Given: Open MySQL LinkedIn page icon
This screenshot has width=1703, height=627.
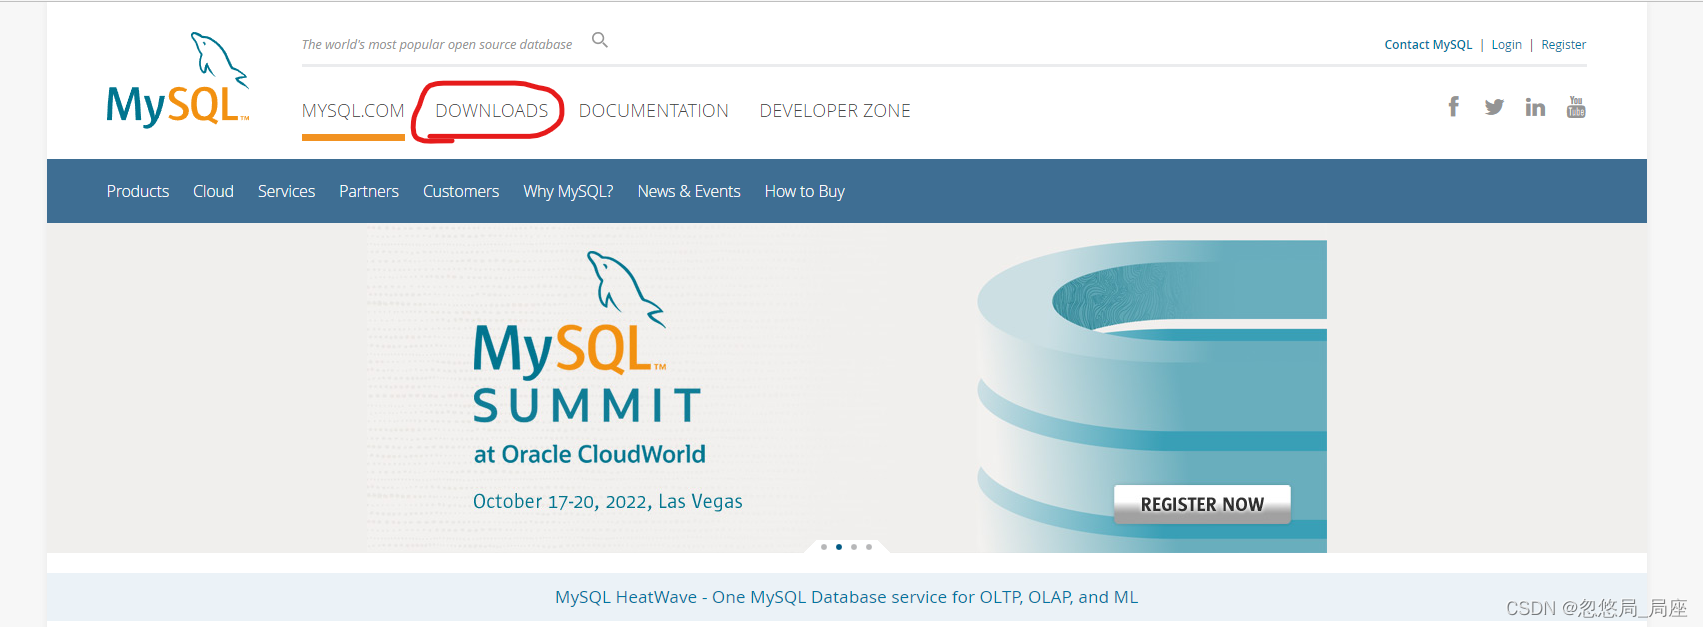Looking at the screenshot, I should pos(1535,107).
